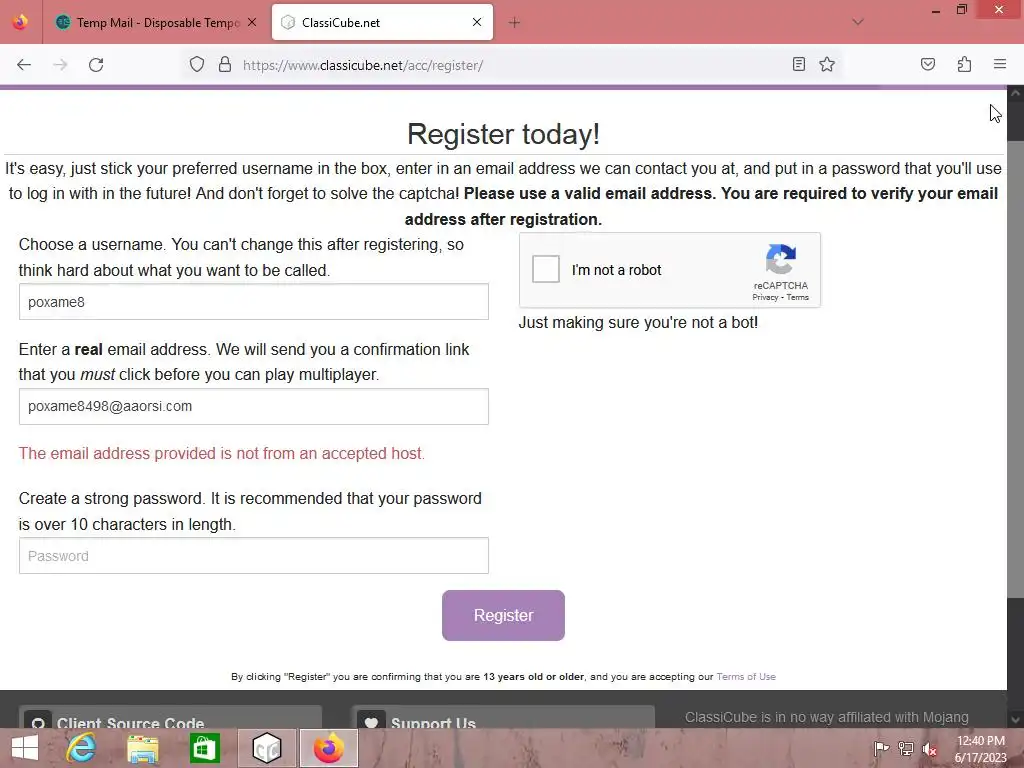The image size is (1024, 768).
Task: Click the Firefox View icon in the tab bar
Action: point(20,22)
